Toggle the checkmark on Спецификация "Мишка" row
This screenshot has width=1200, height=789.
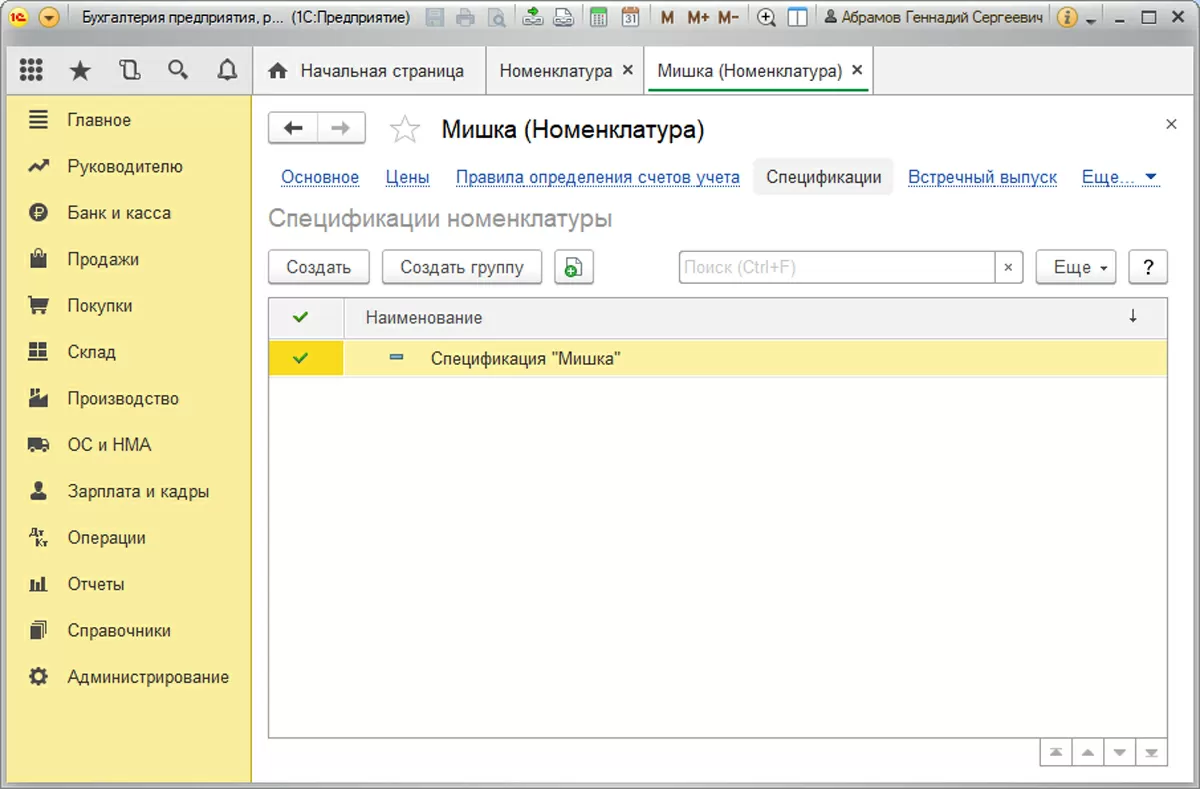(300, 358)
